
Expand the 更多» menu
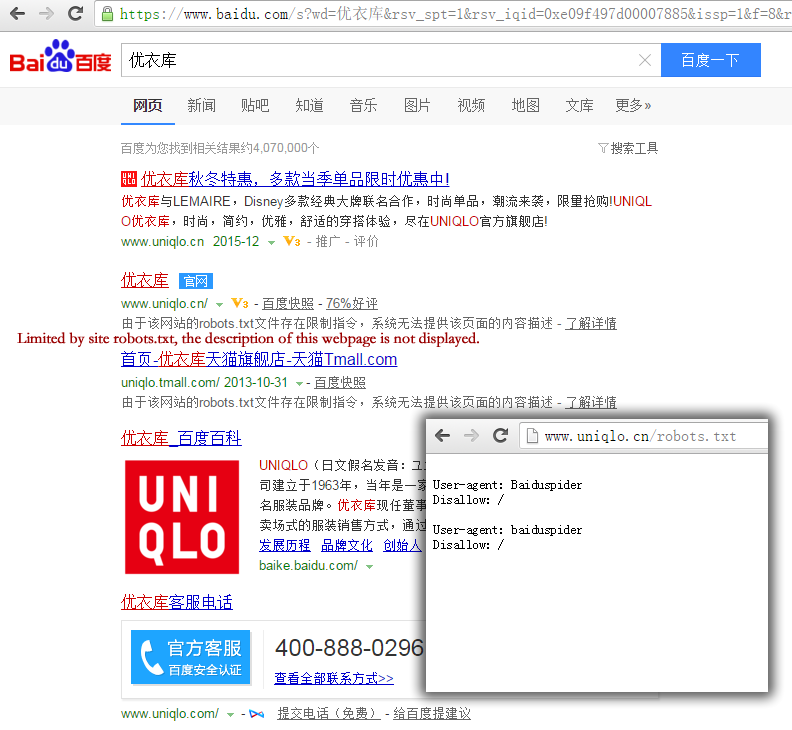[633, 106]
